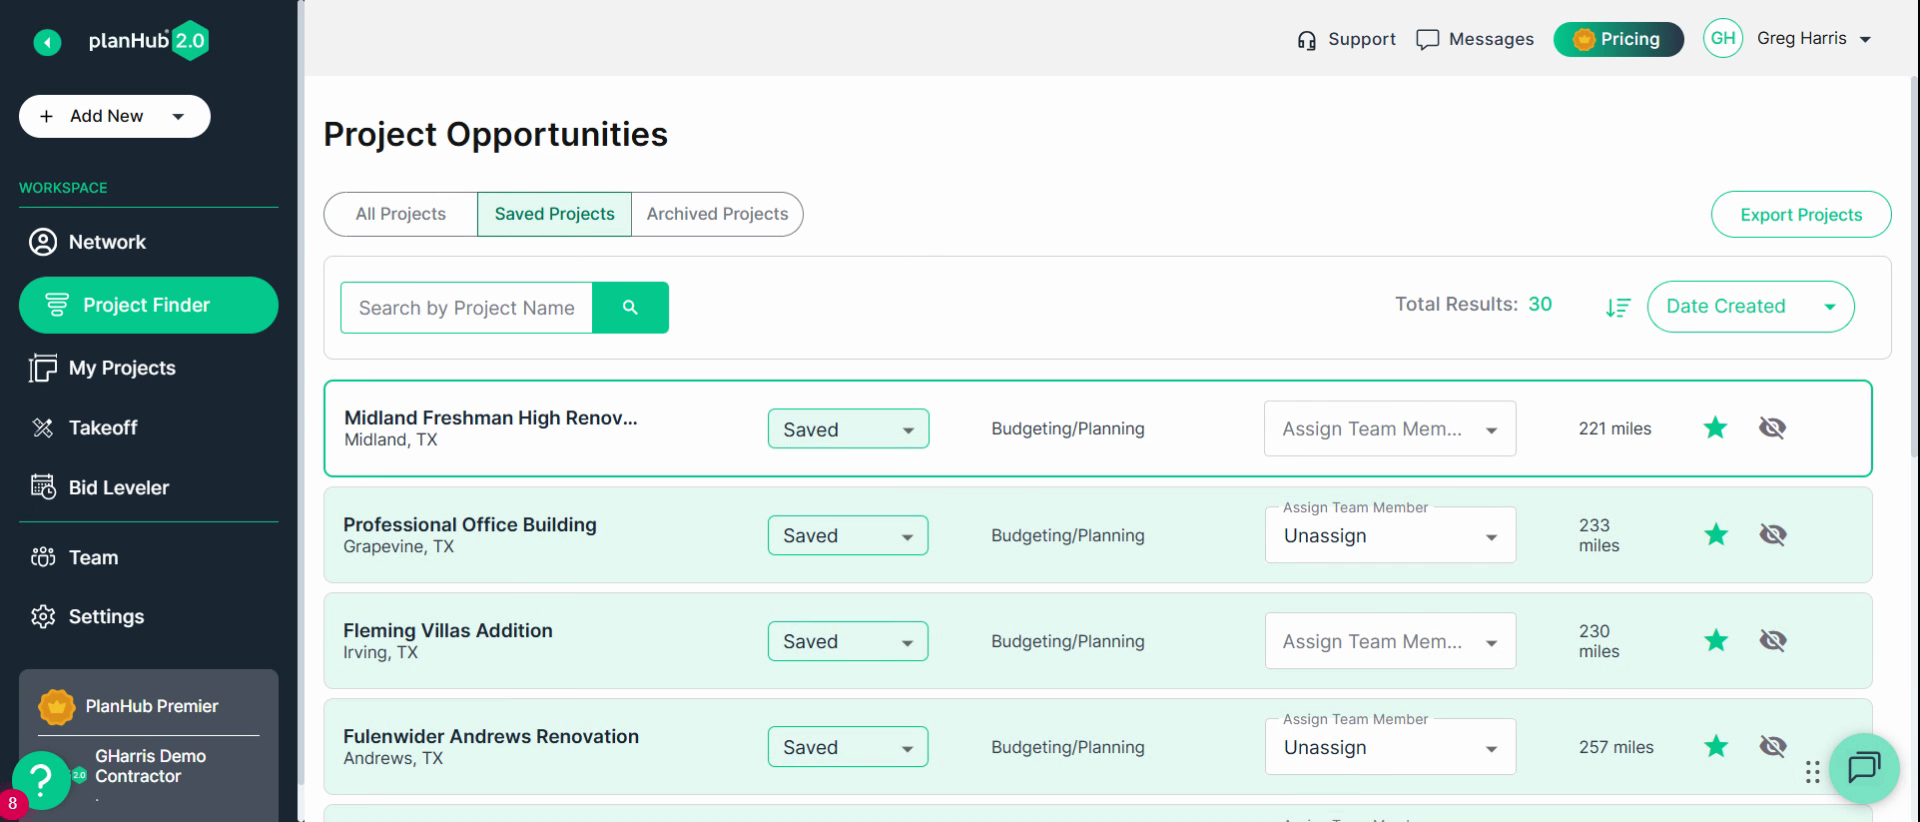
Task: Assign team member to Fleming Villas Addition
Action: pos(1390,641)
